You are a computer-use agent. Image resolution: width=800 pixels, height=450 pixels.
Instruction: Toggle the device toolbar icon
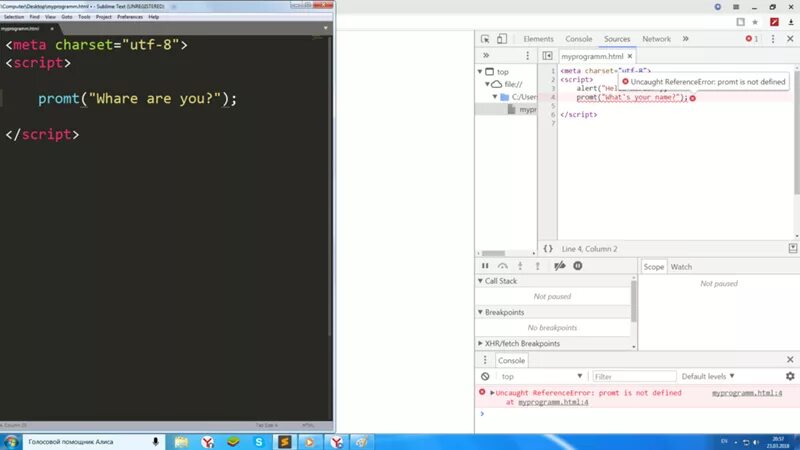coord(502,39)
